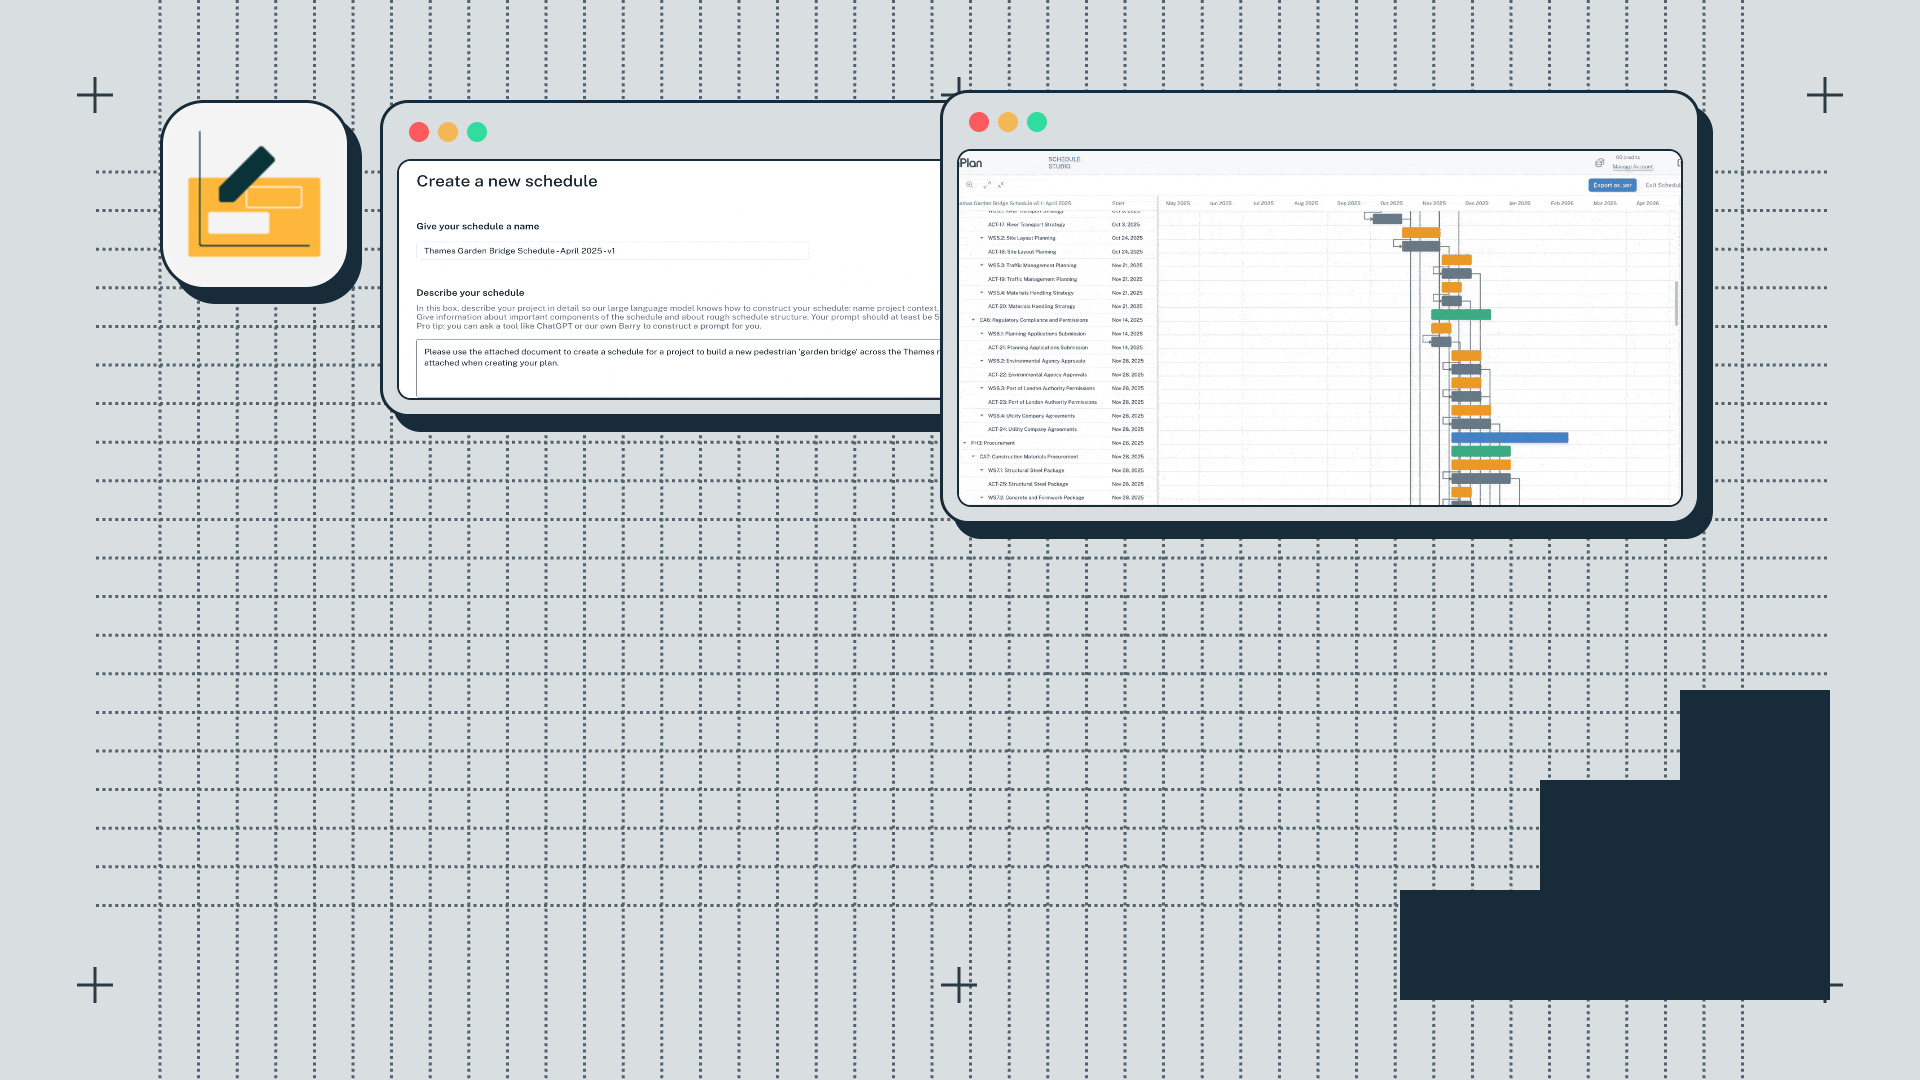Click the Schedule Studio header label
Viewport: 1920px width, 1080px height.
(x=1064, y=163)
